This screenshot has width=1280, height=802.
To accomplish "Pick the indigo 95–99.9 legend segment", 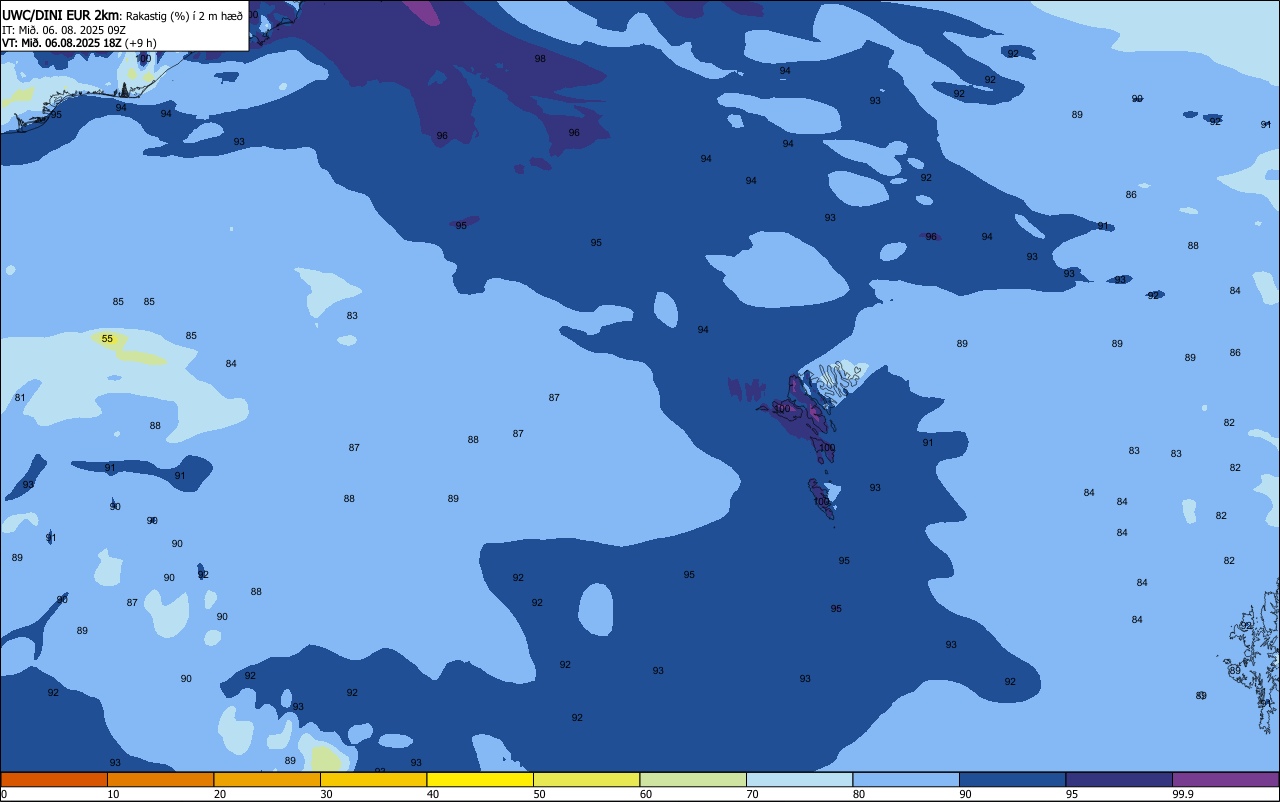I will tap(1119, 779).
